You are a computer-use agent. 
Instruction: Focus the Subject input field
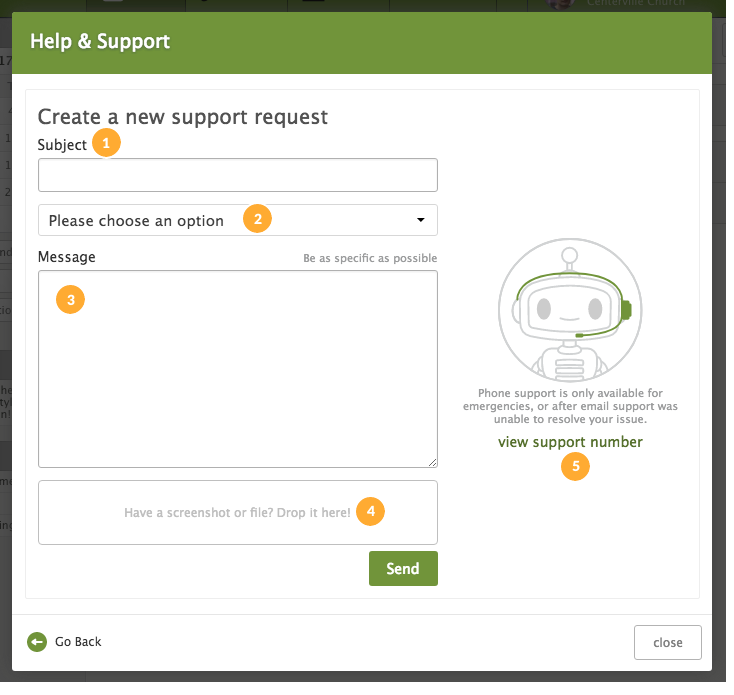(238, 175)
